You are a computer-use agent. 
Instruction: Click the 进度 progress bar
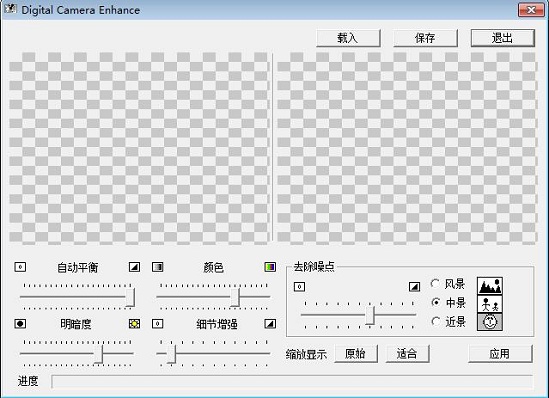292,382
